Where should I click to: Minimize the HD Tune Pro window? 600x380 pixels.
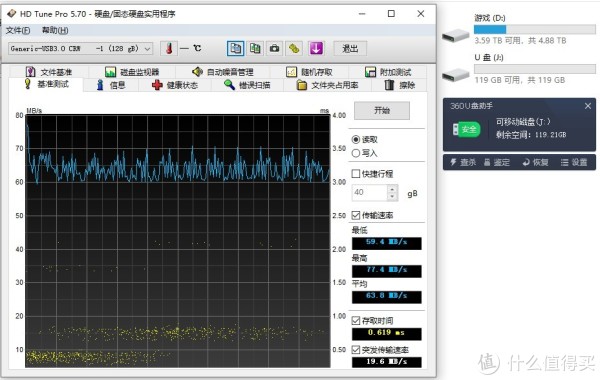(x=362, y=14)
